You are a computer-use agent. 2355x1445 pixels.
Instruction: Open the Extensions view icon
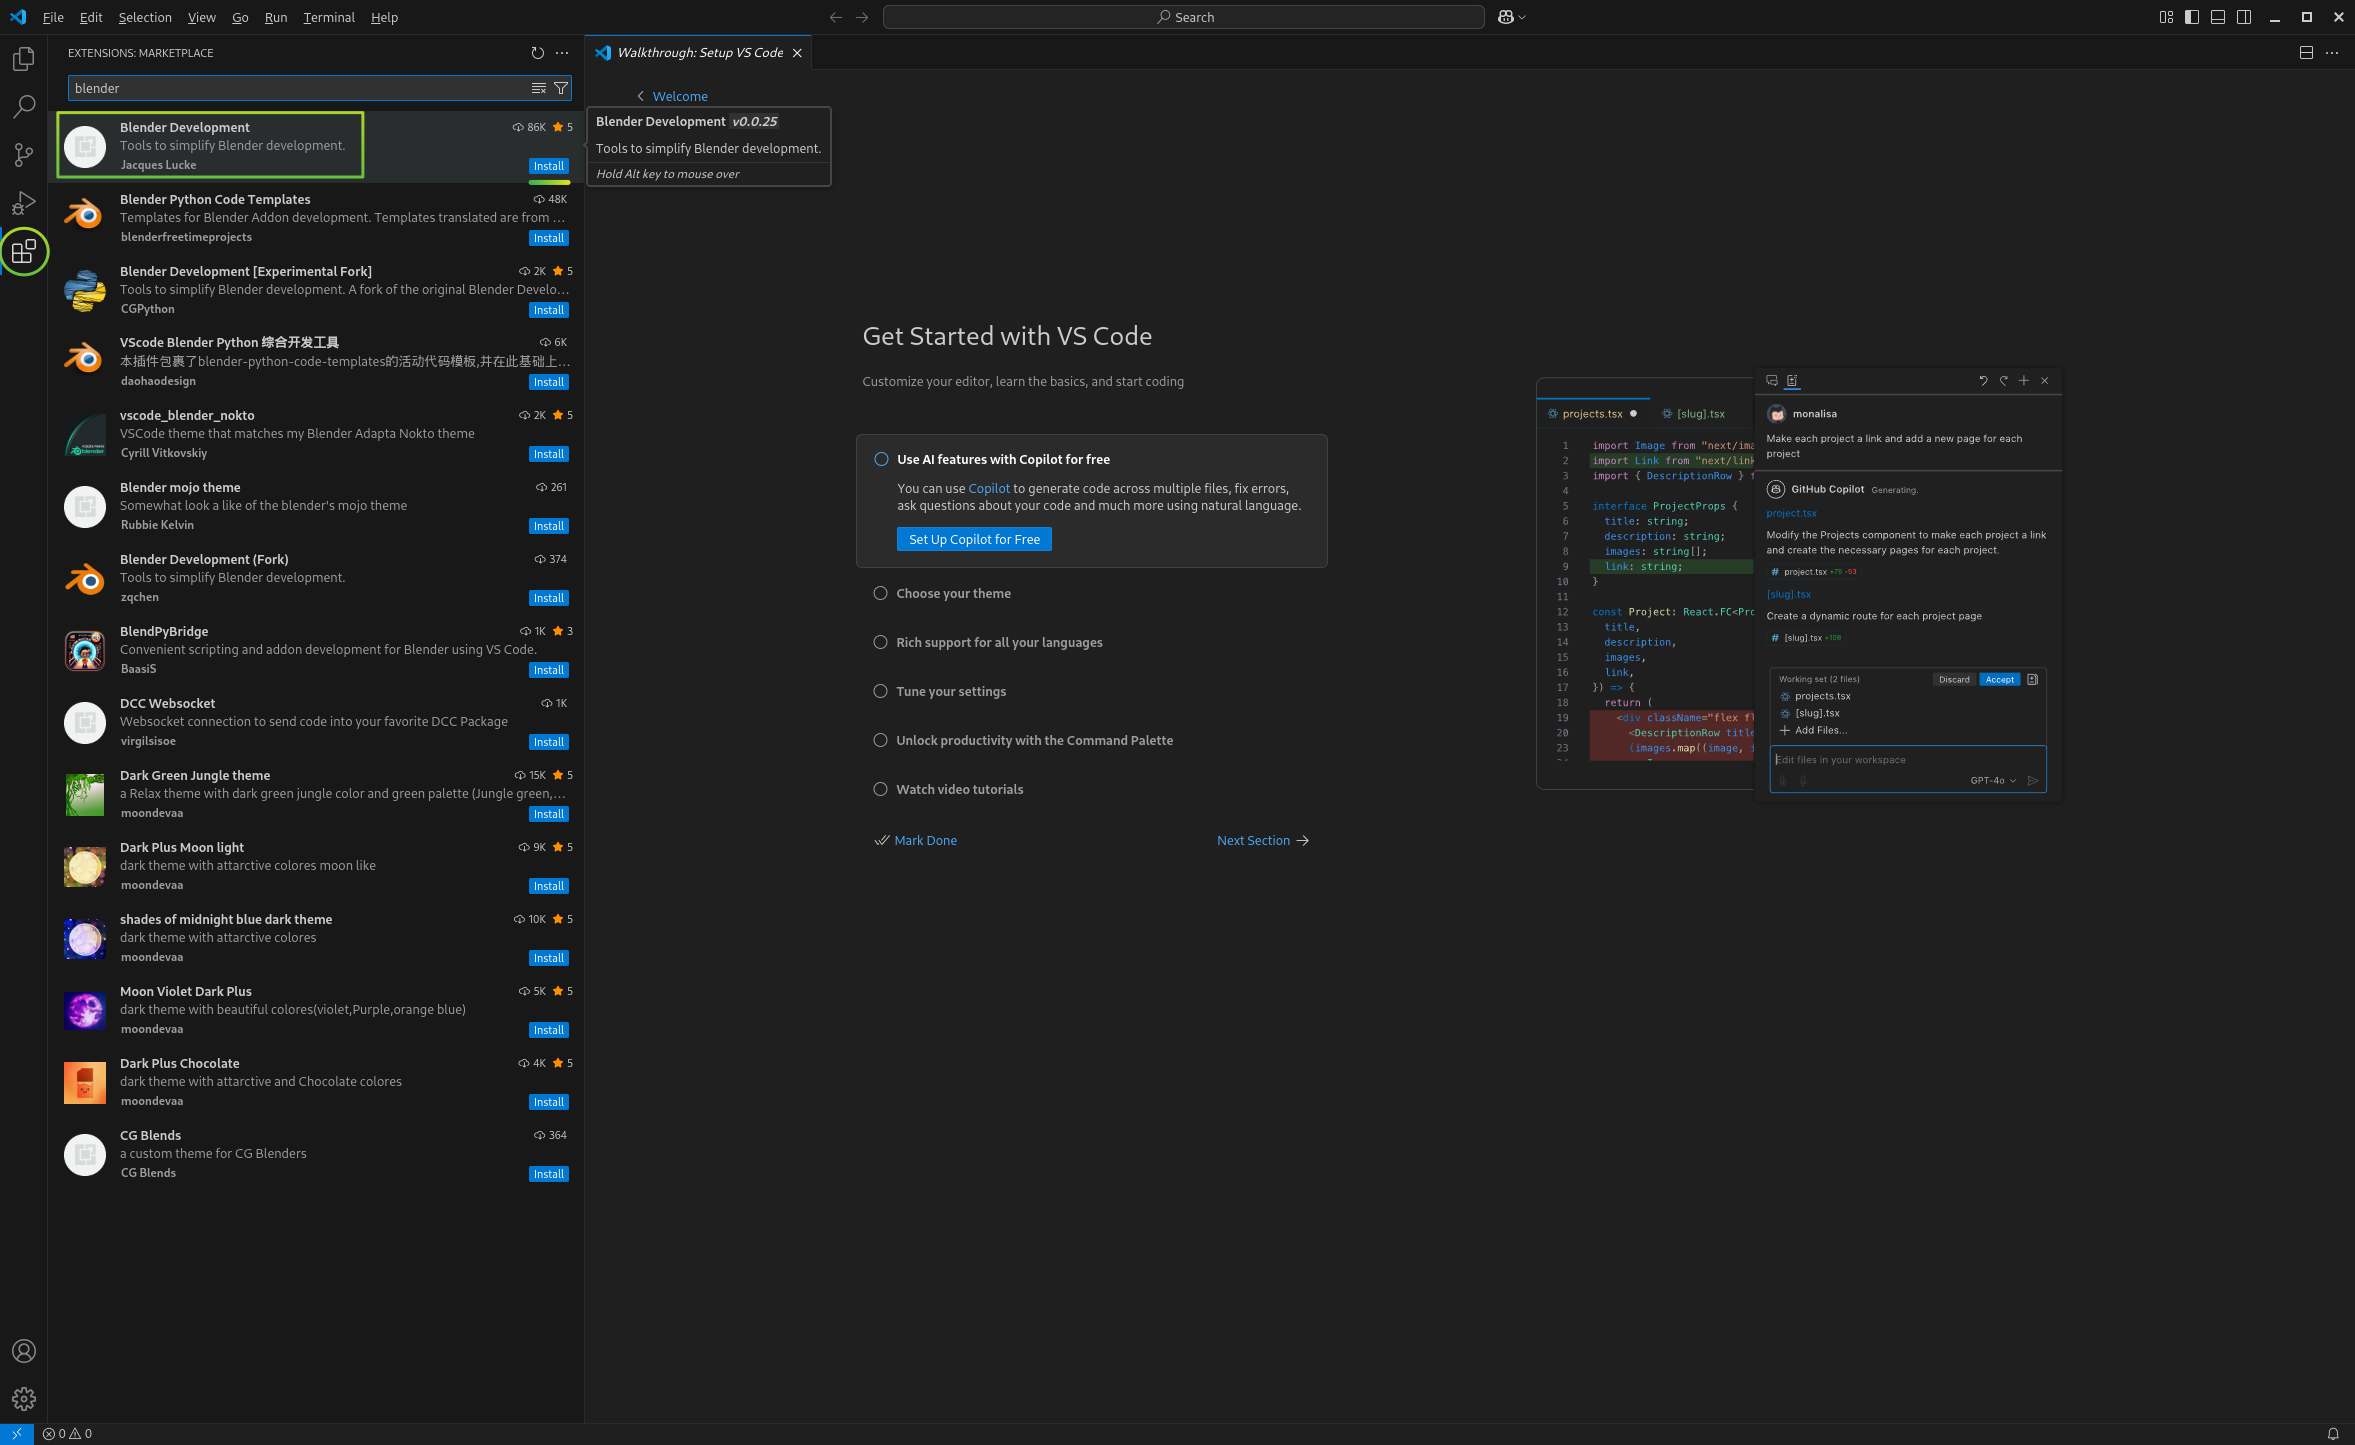coord(23,251)
